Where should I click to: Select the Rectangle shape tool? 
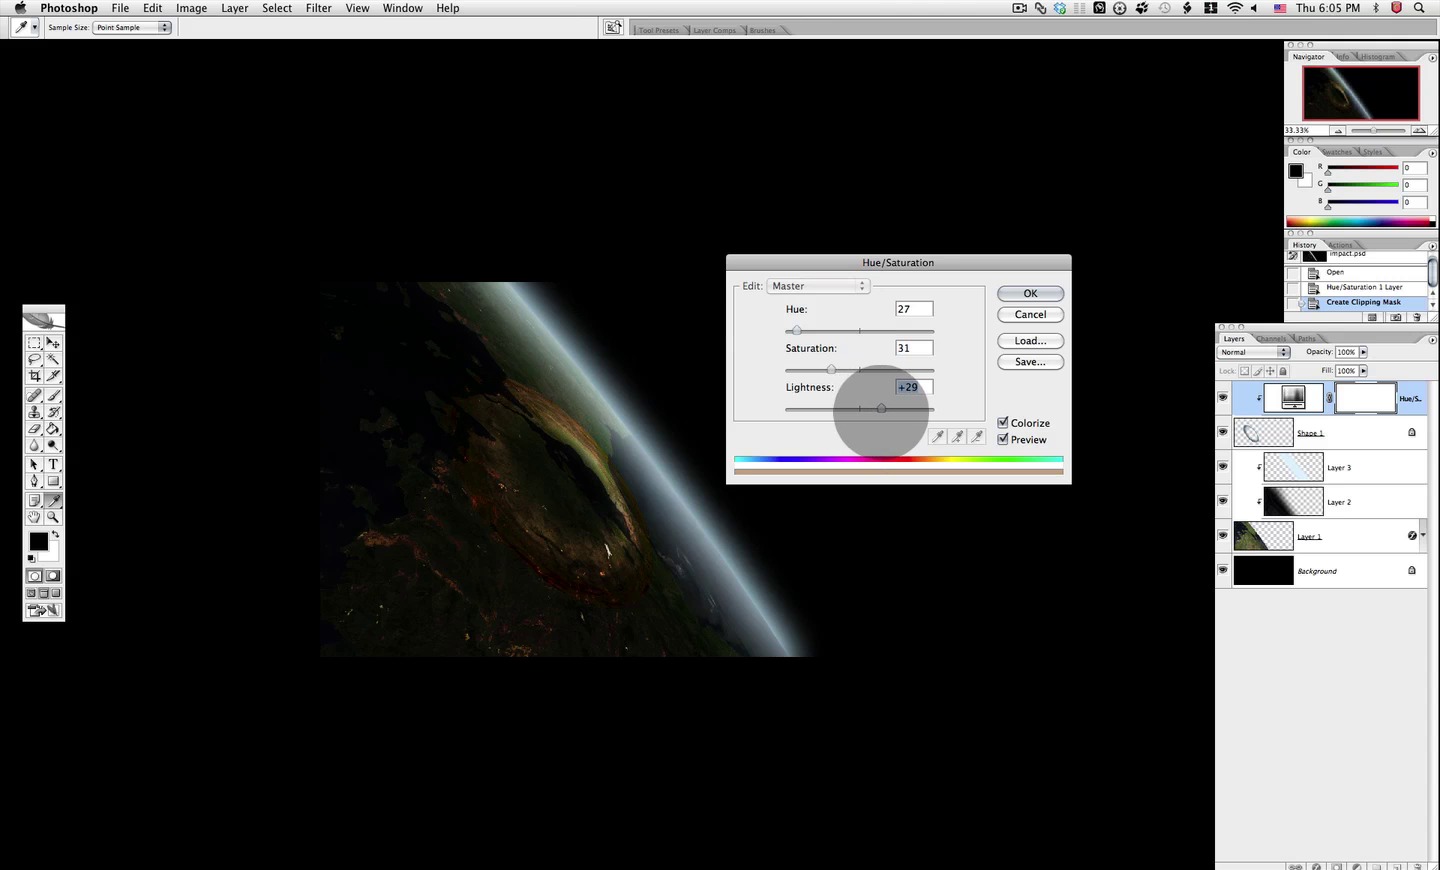click(x=53, y=482)
